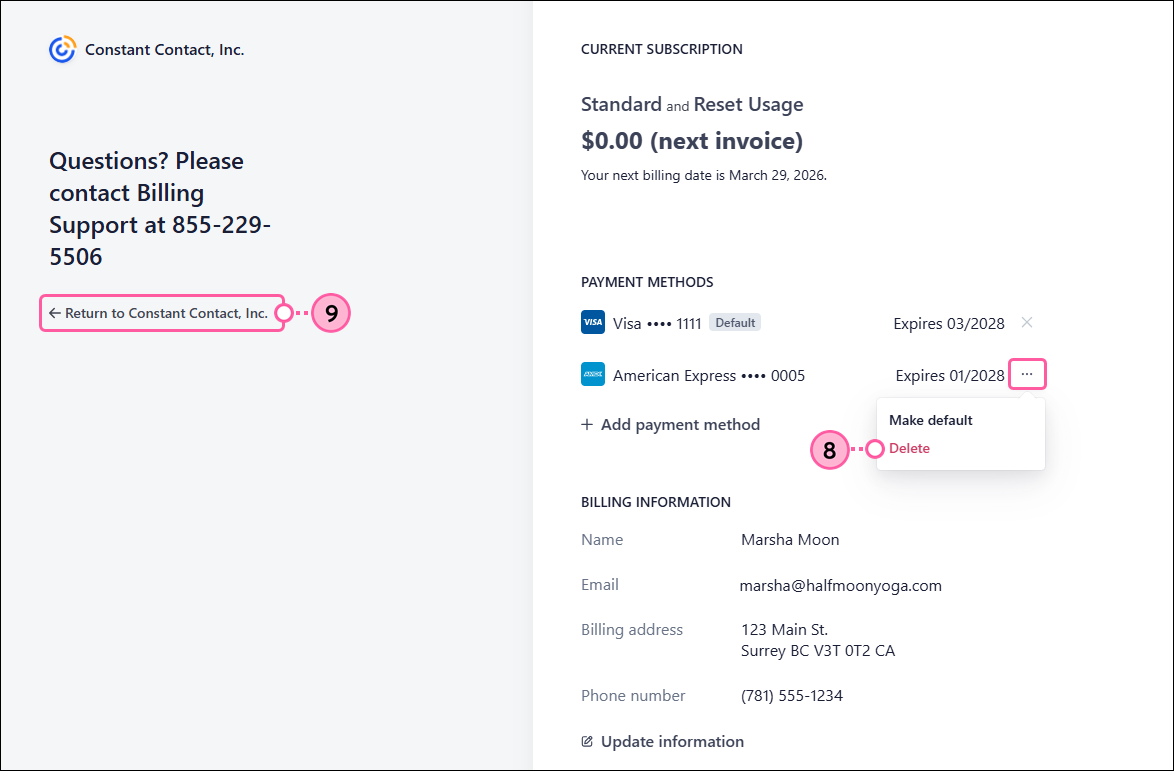Click the left arrow in the return link

pyautogui.click(x=54, y=313)
